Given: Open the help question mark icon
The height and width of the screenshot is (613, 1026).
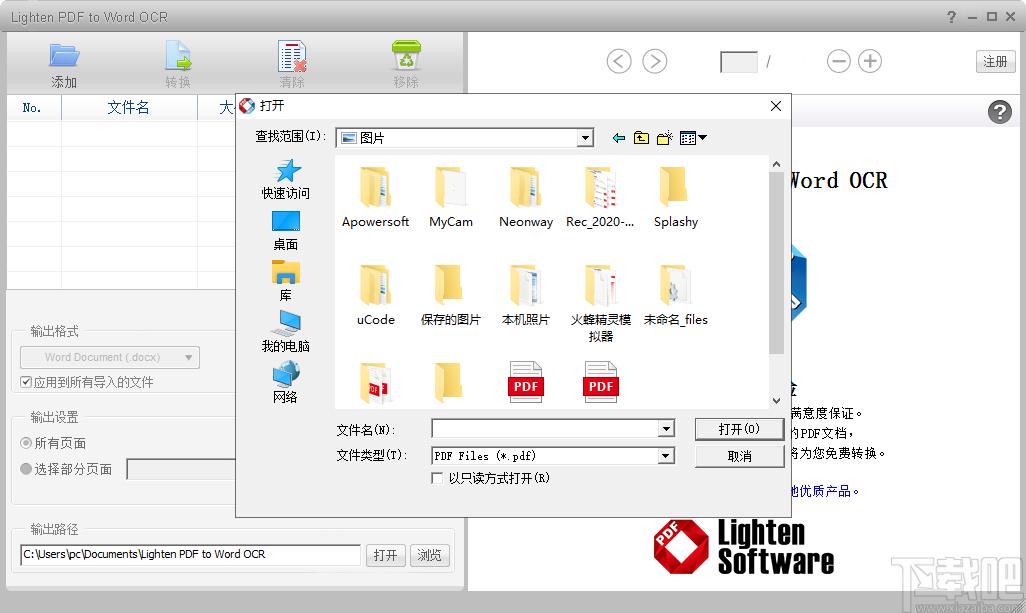Looking at the screenshot, I should coord(999,112).
